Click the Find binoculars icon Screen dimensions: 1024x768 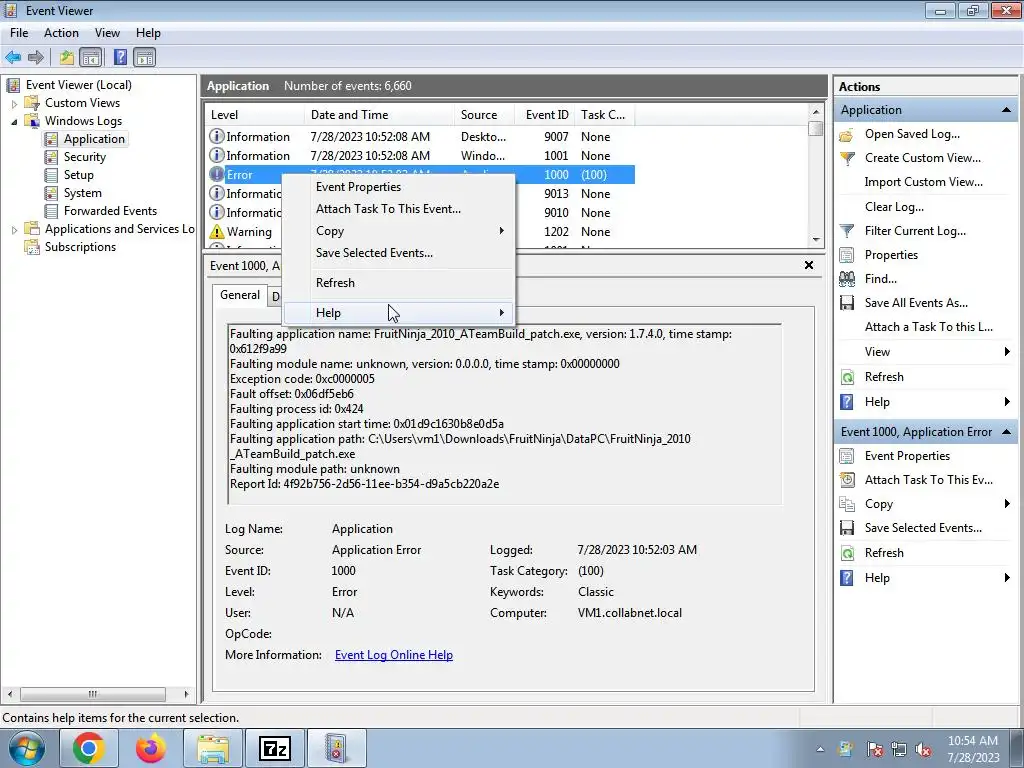[846, 280]
